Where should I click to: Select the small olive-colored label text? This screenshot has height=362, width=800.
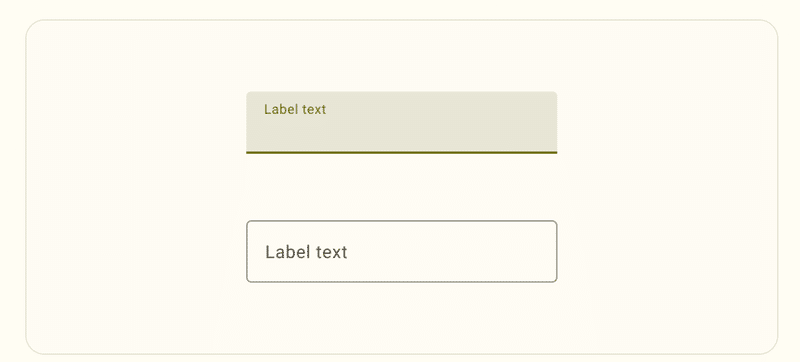pyautogui.click(x=295, y=110)
